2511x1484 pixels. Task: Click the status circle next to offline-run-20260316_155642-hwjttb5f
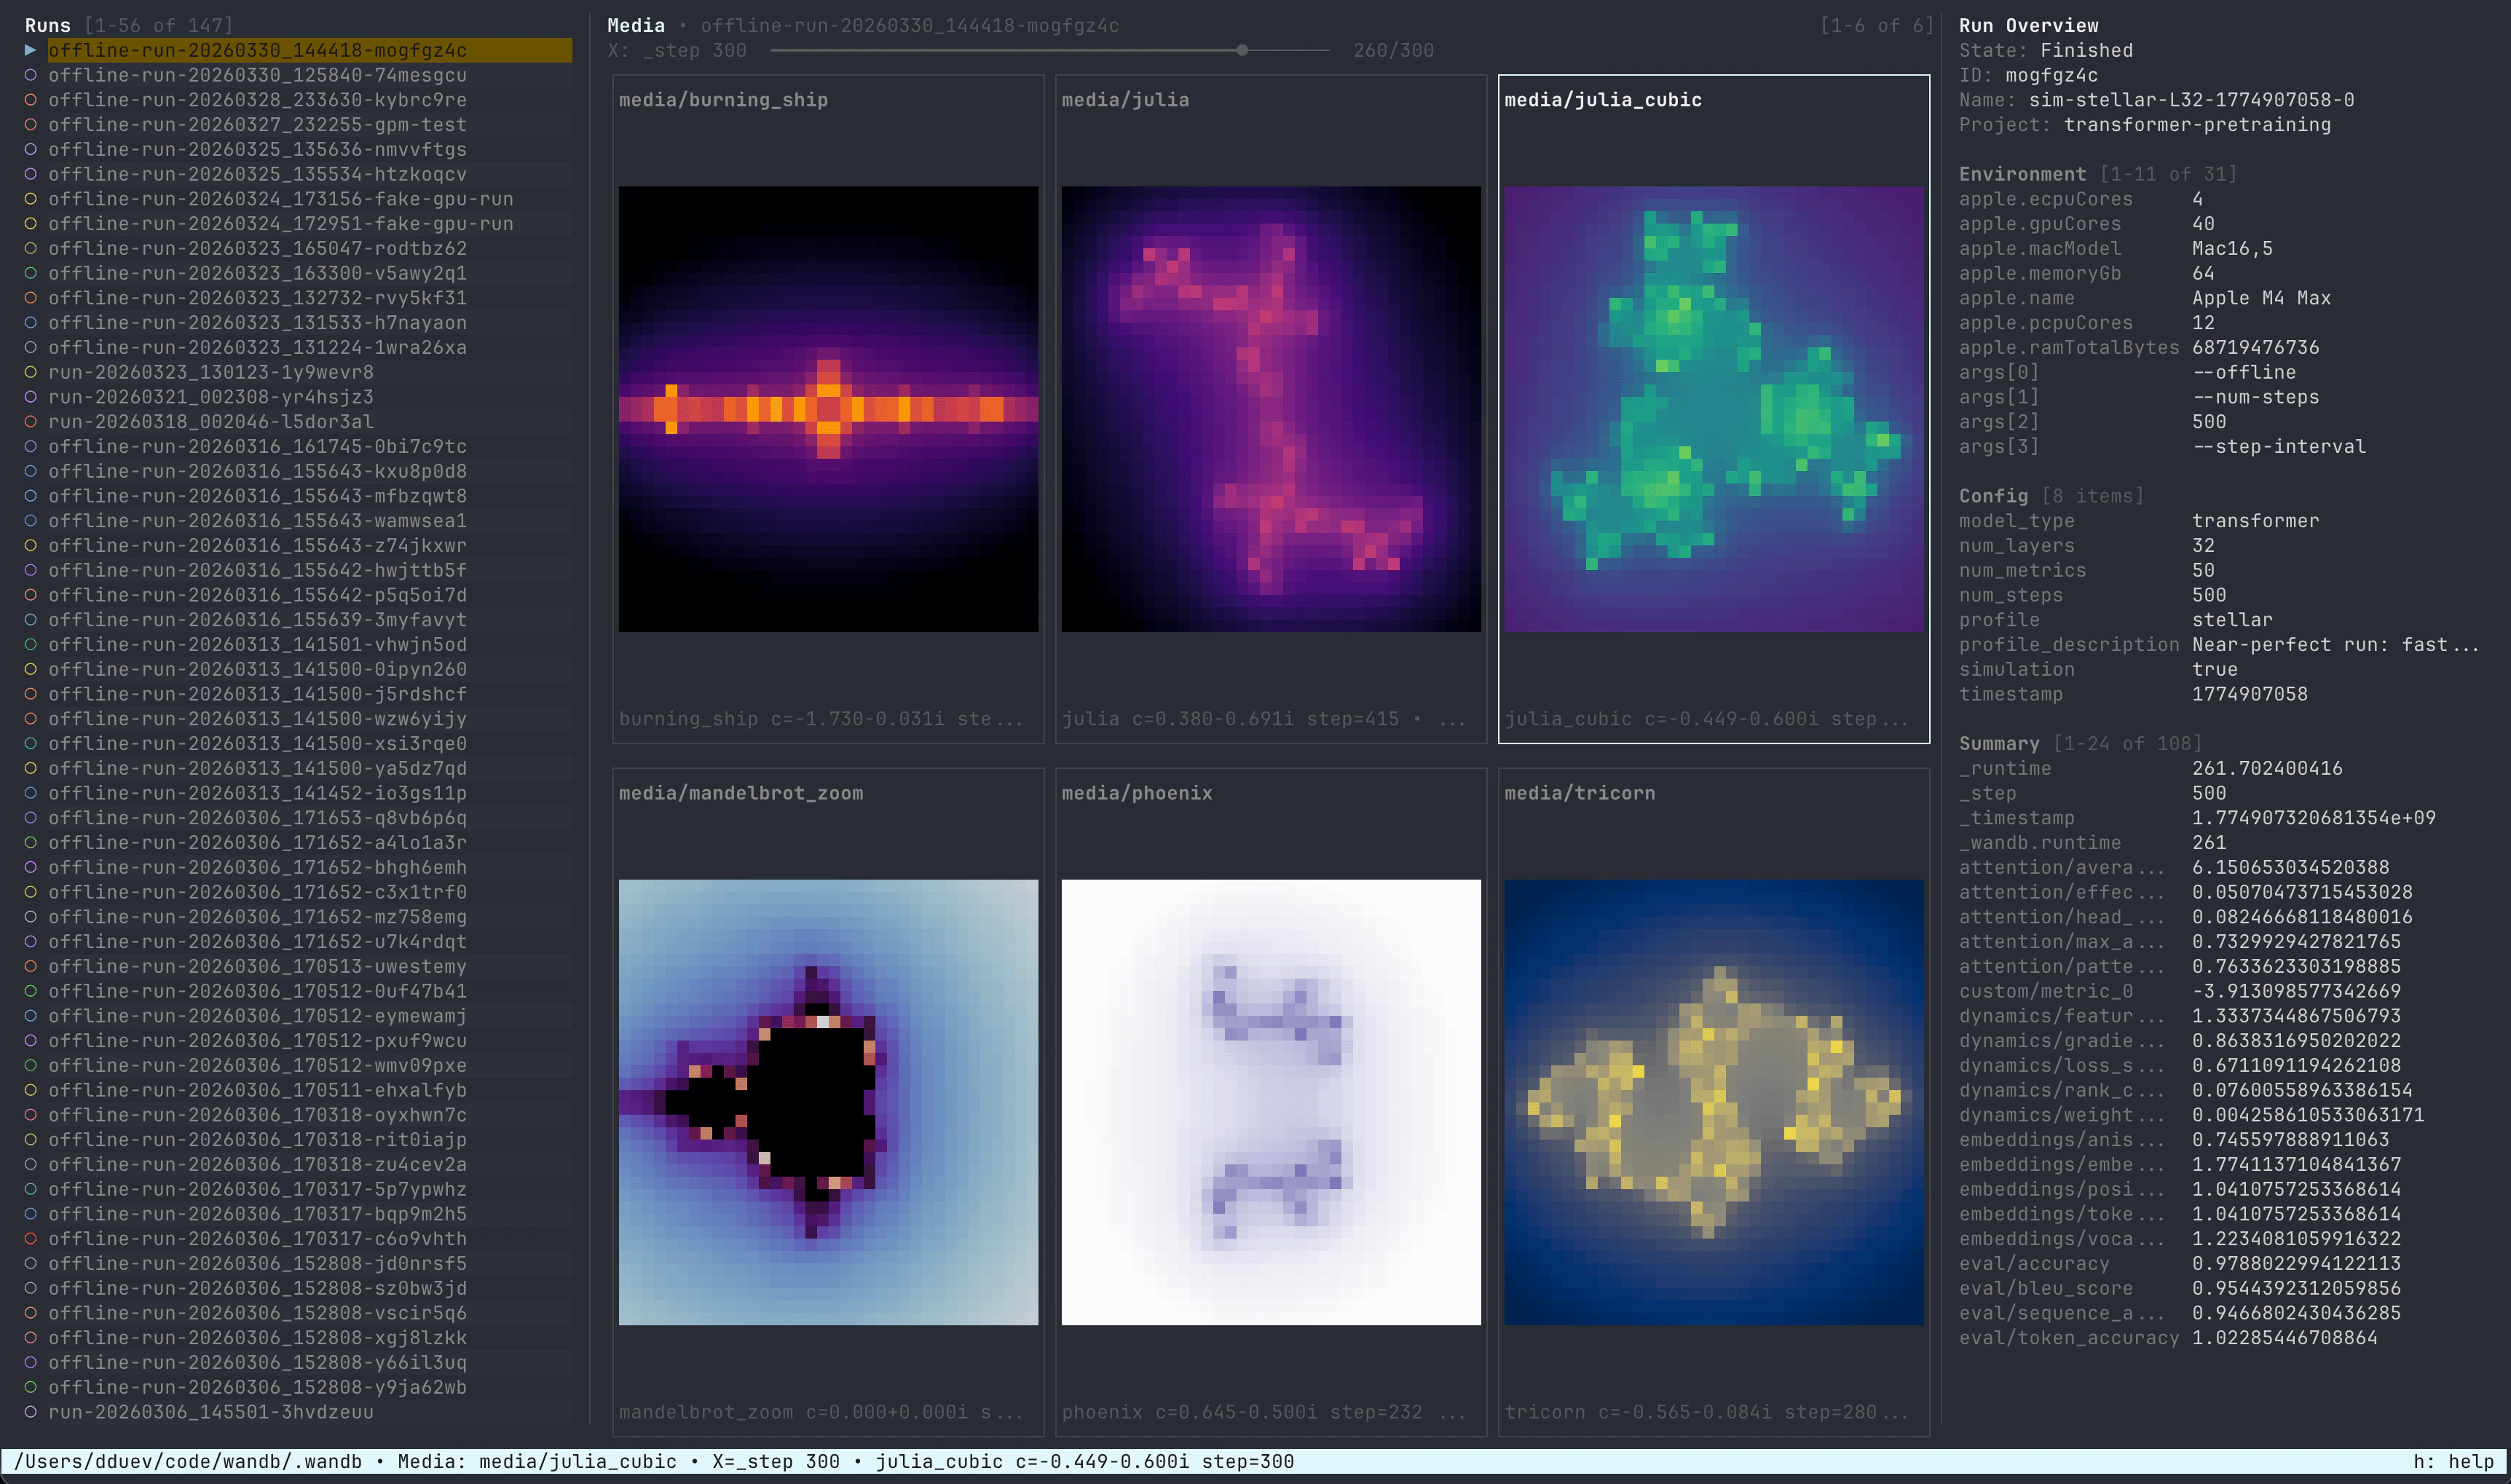(x=33, y=570)
